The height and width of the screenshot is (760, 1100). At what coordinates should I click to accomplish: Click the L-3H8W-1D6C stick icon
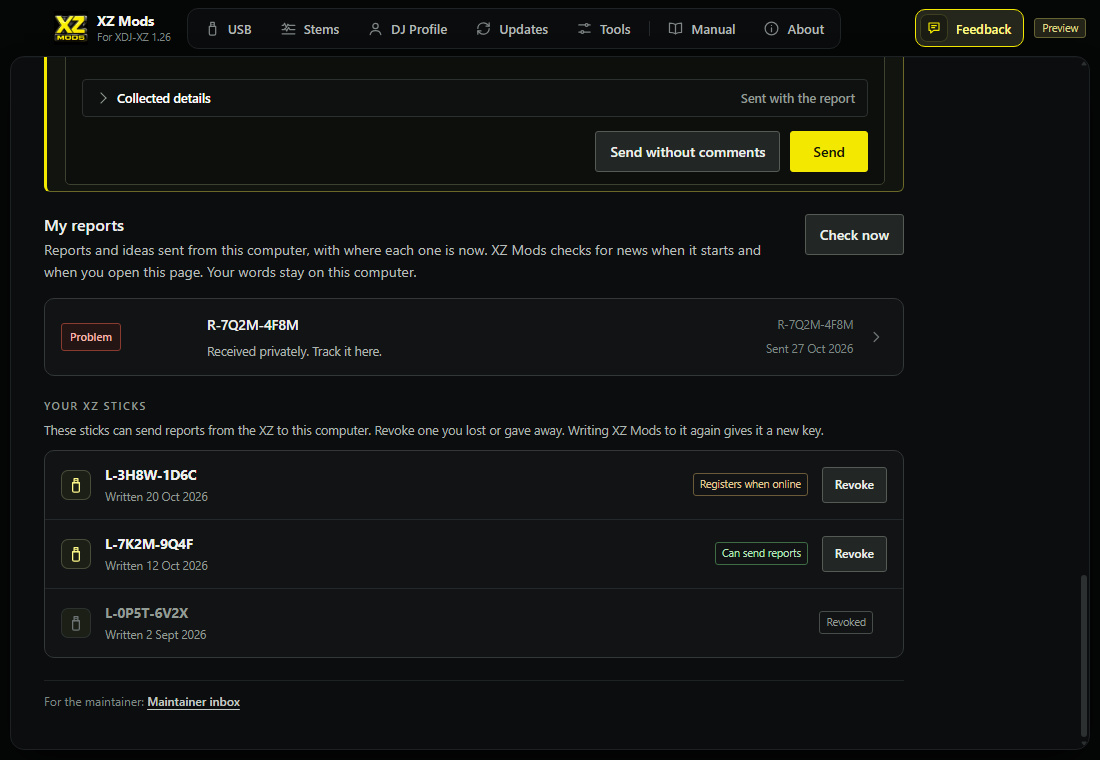(x=76, y=485)
